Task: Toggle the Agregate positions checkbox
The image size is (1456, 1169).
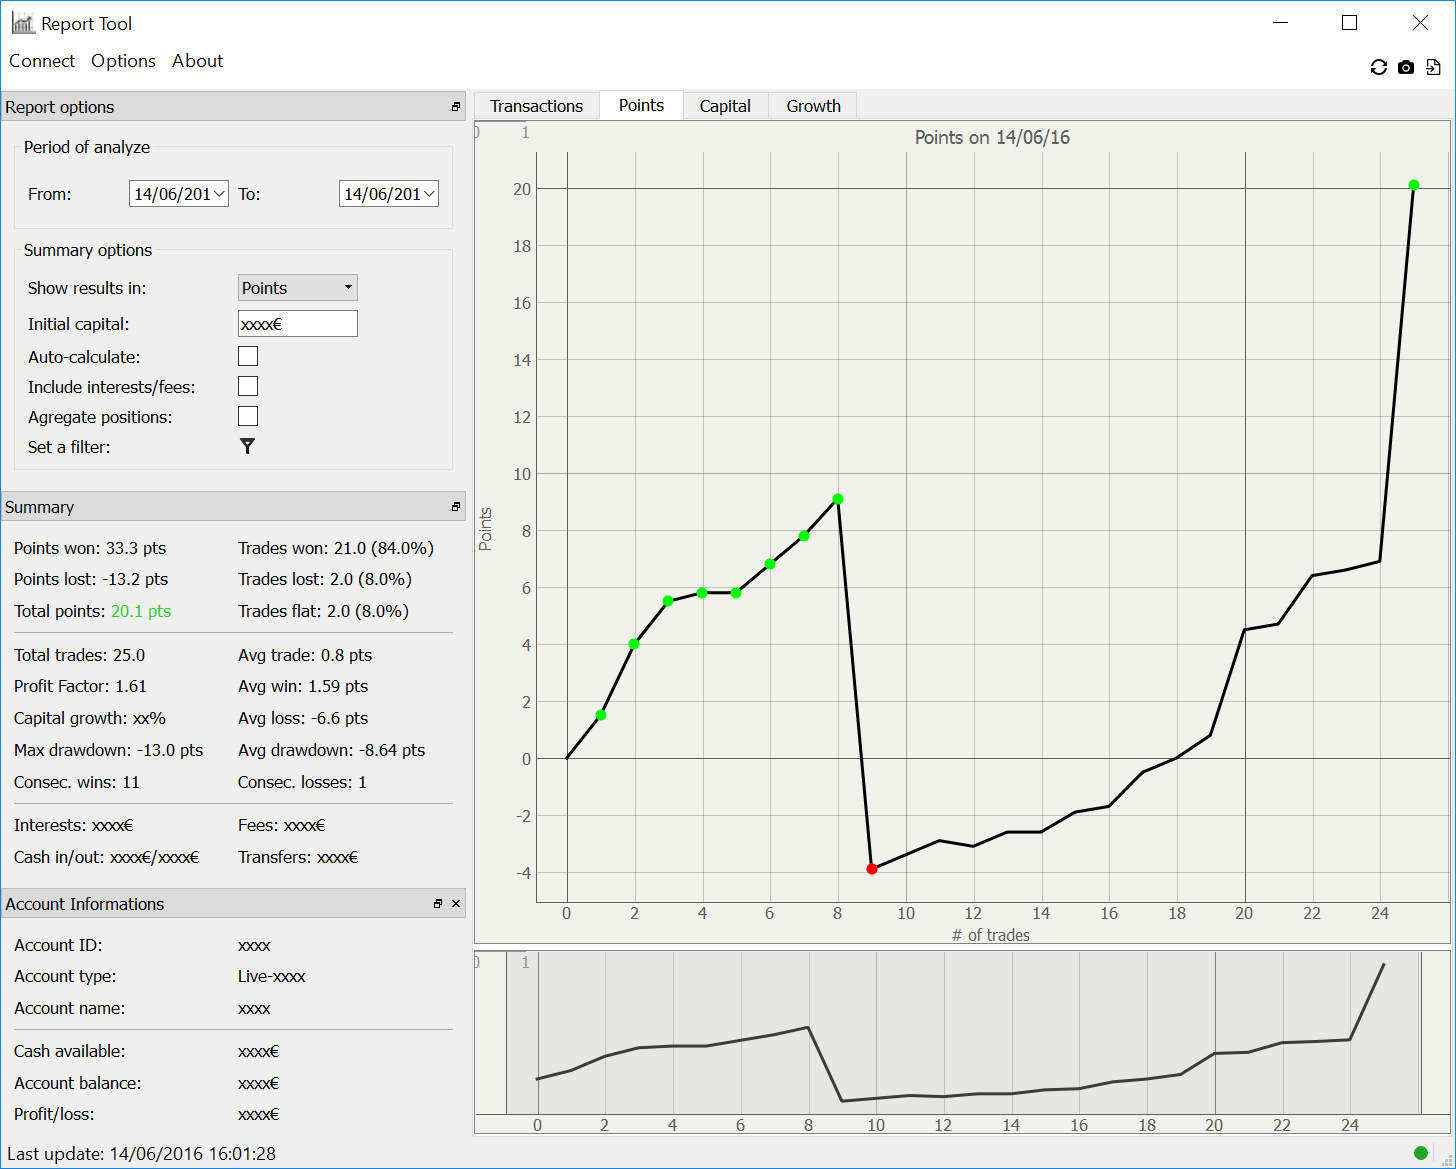Action: tap(248, 416)
